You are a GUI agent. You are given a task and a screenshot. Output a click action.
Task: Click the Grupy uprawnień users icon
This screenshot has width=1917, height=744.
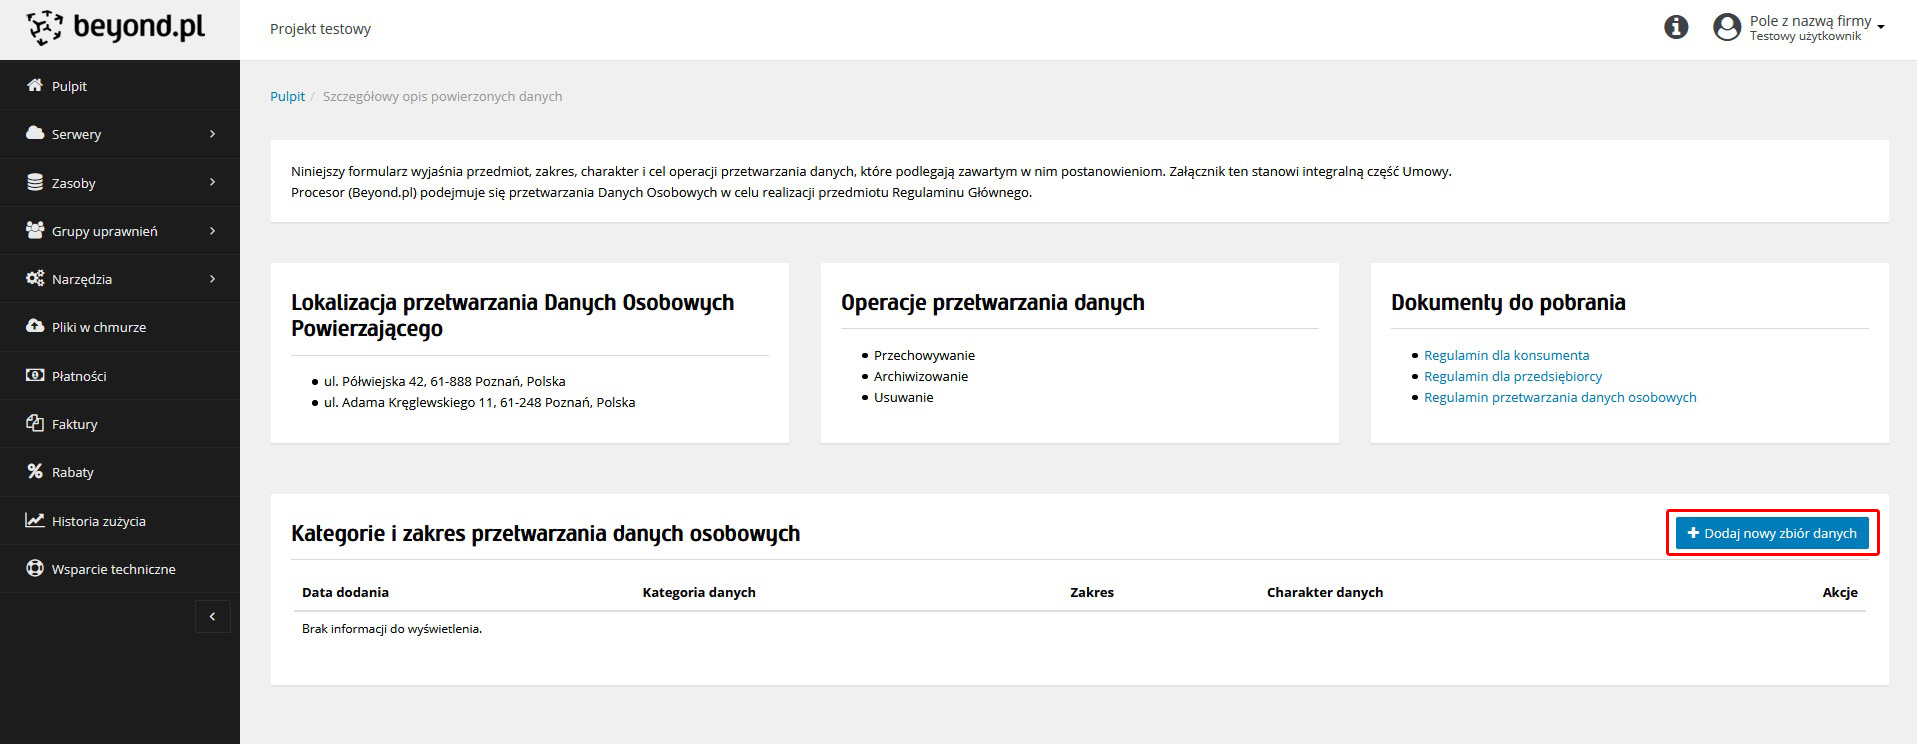tap(35, 231)
